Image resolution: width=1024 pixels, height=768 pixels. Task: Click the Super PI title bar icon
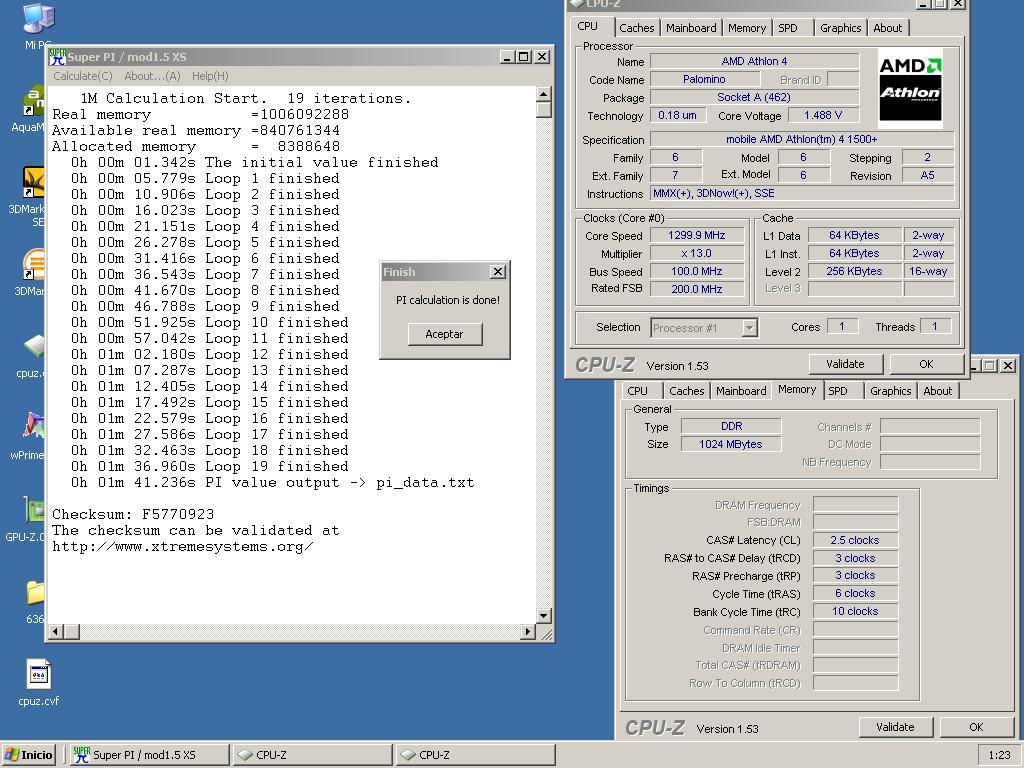click(x=57, y=57)
